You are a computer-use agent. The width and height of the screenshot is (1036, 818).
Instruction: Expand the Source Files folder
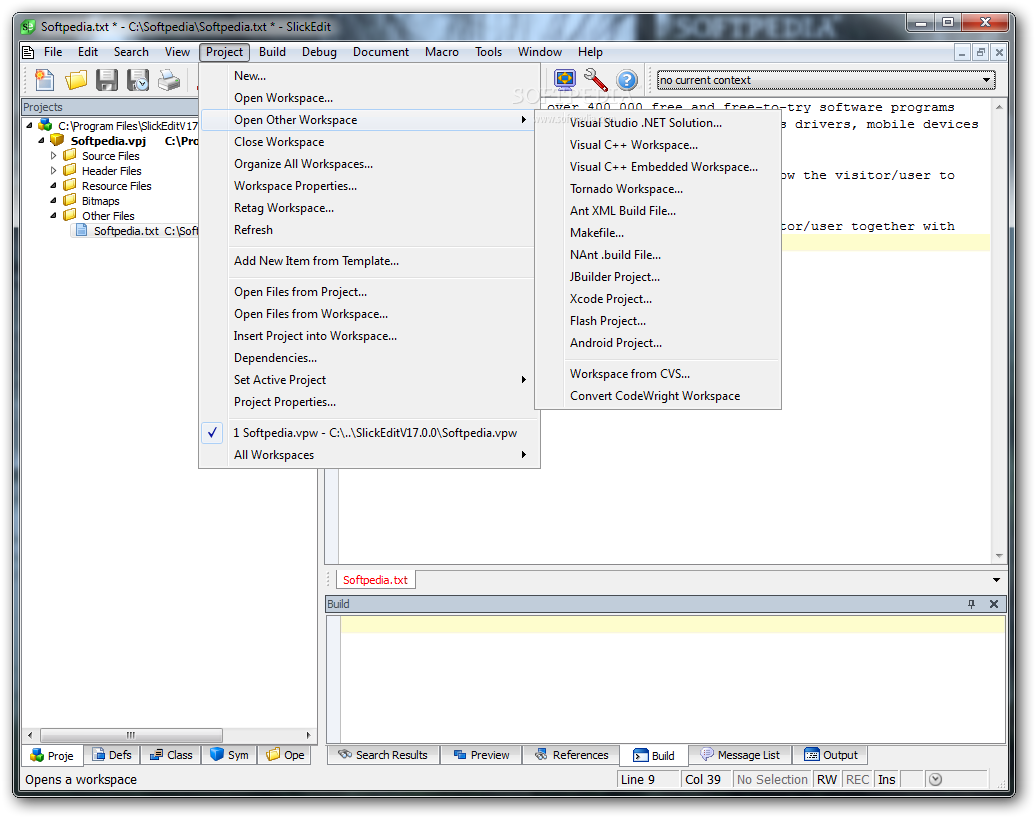(54, 156)
